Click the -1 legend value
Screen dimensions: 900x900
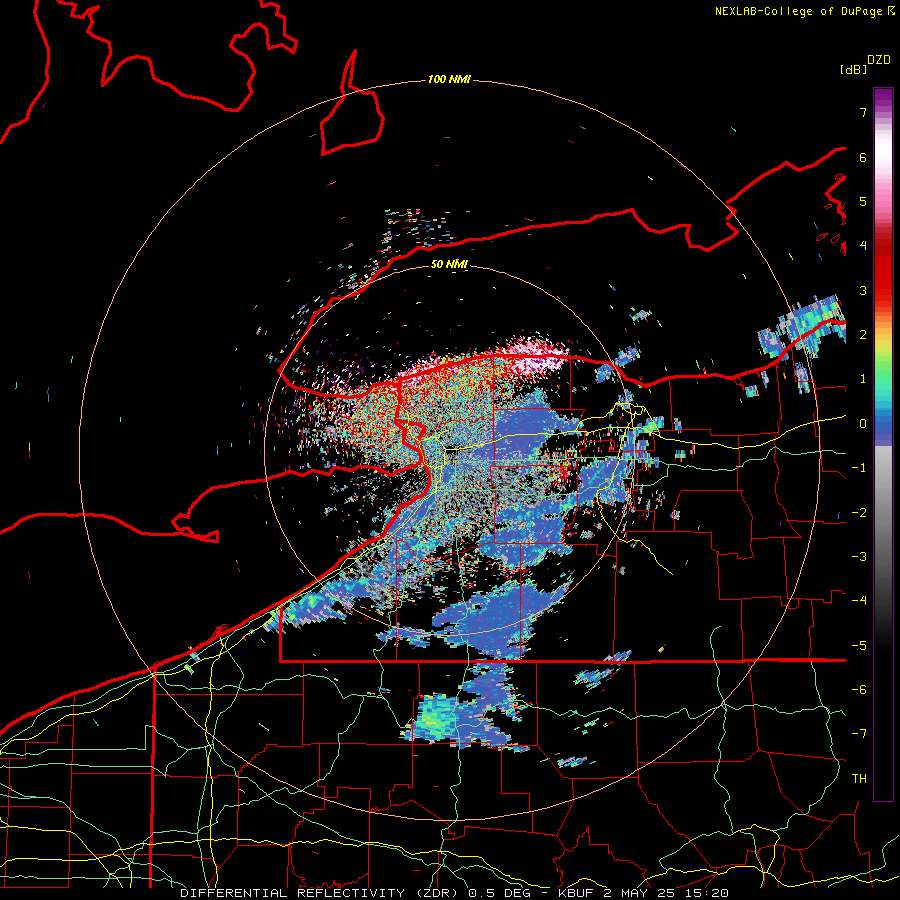coord(859,468)
